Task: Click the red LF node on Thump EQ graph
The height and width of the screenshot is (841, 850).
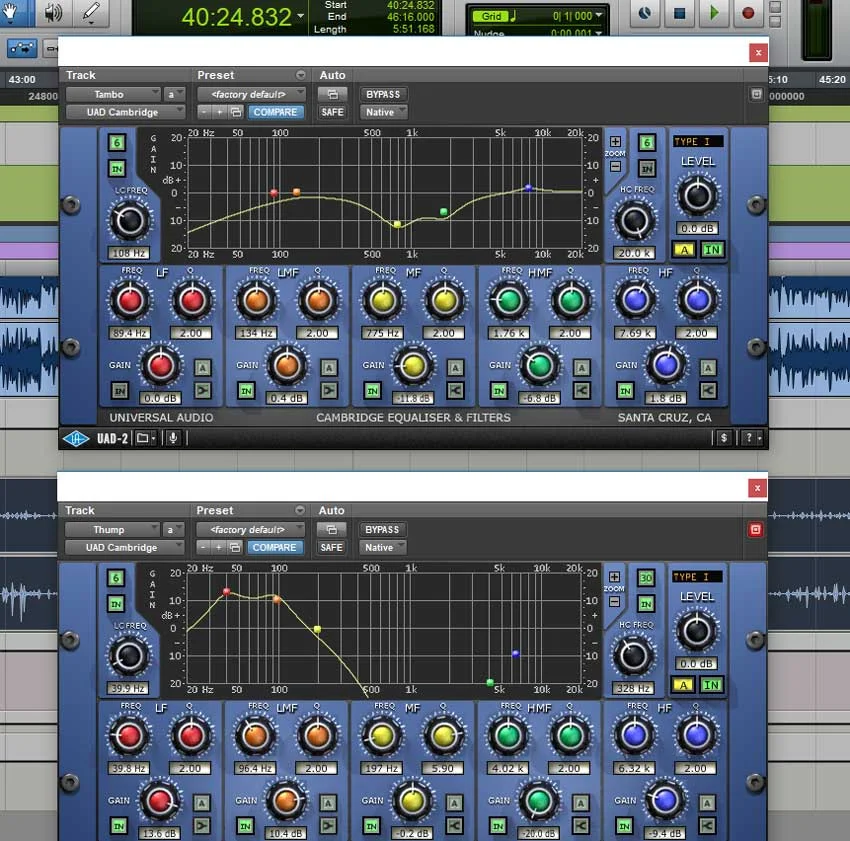Action: [x=227, y=592]
